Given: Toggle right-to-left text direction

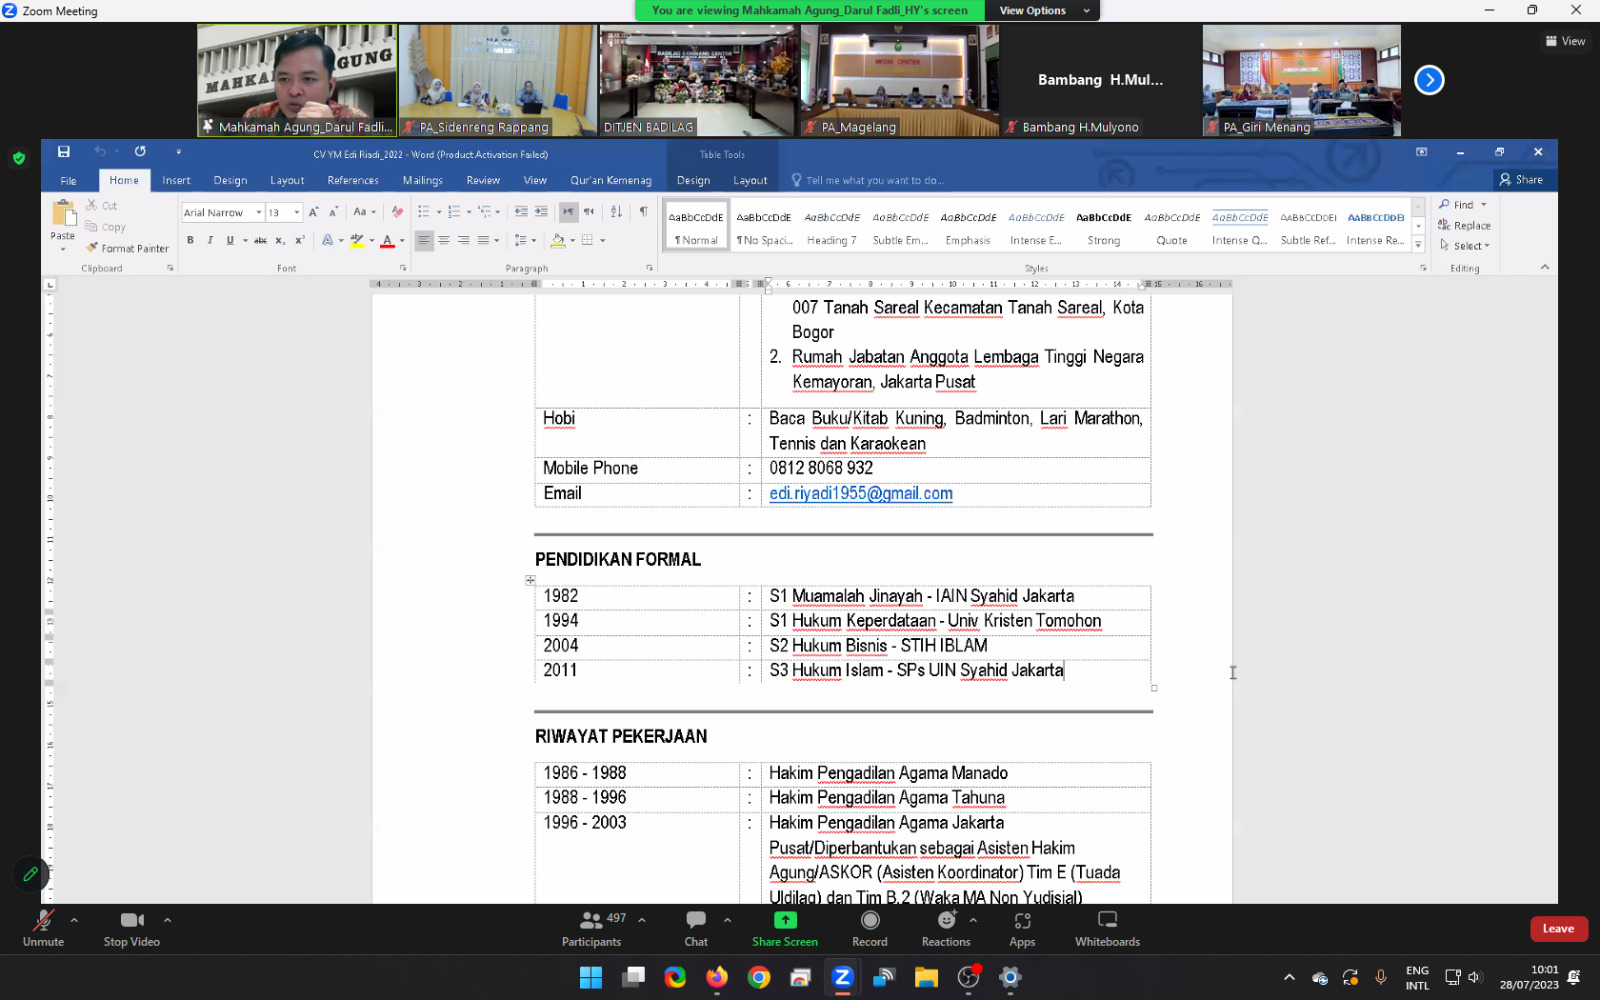Looking at the screenshot, I should click(589, 212).
